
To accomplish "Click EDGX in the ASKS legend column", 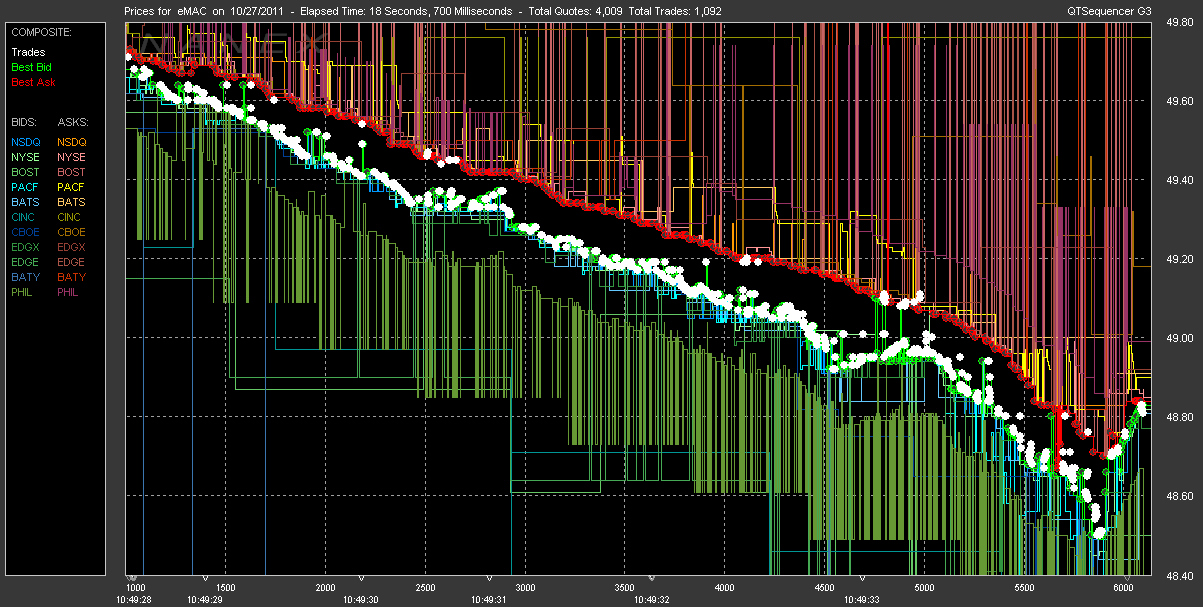I will pos(73,247).
